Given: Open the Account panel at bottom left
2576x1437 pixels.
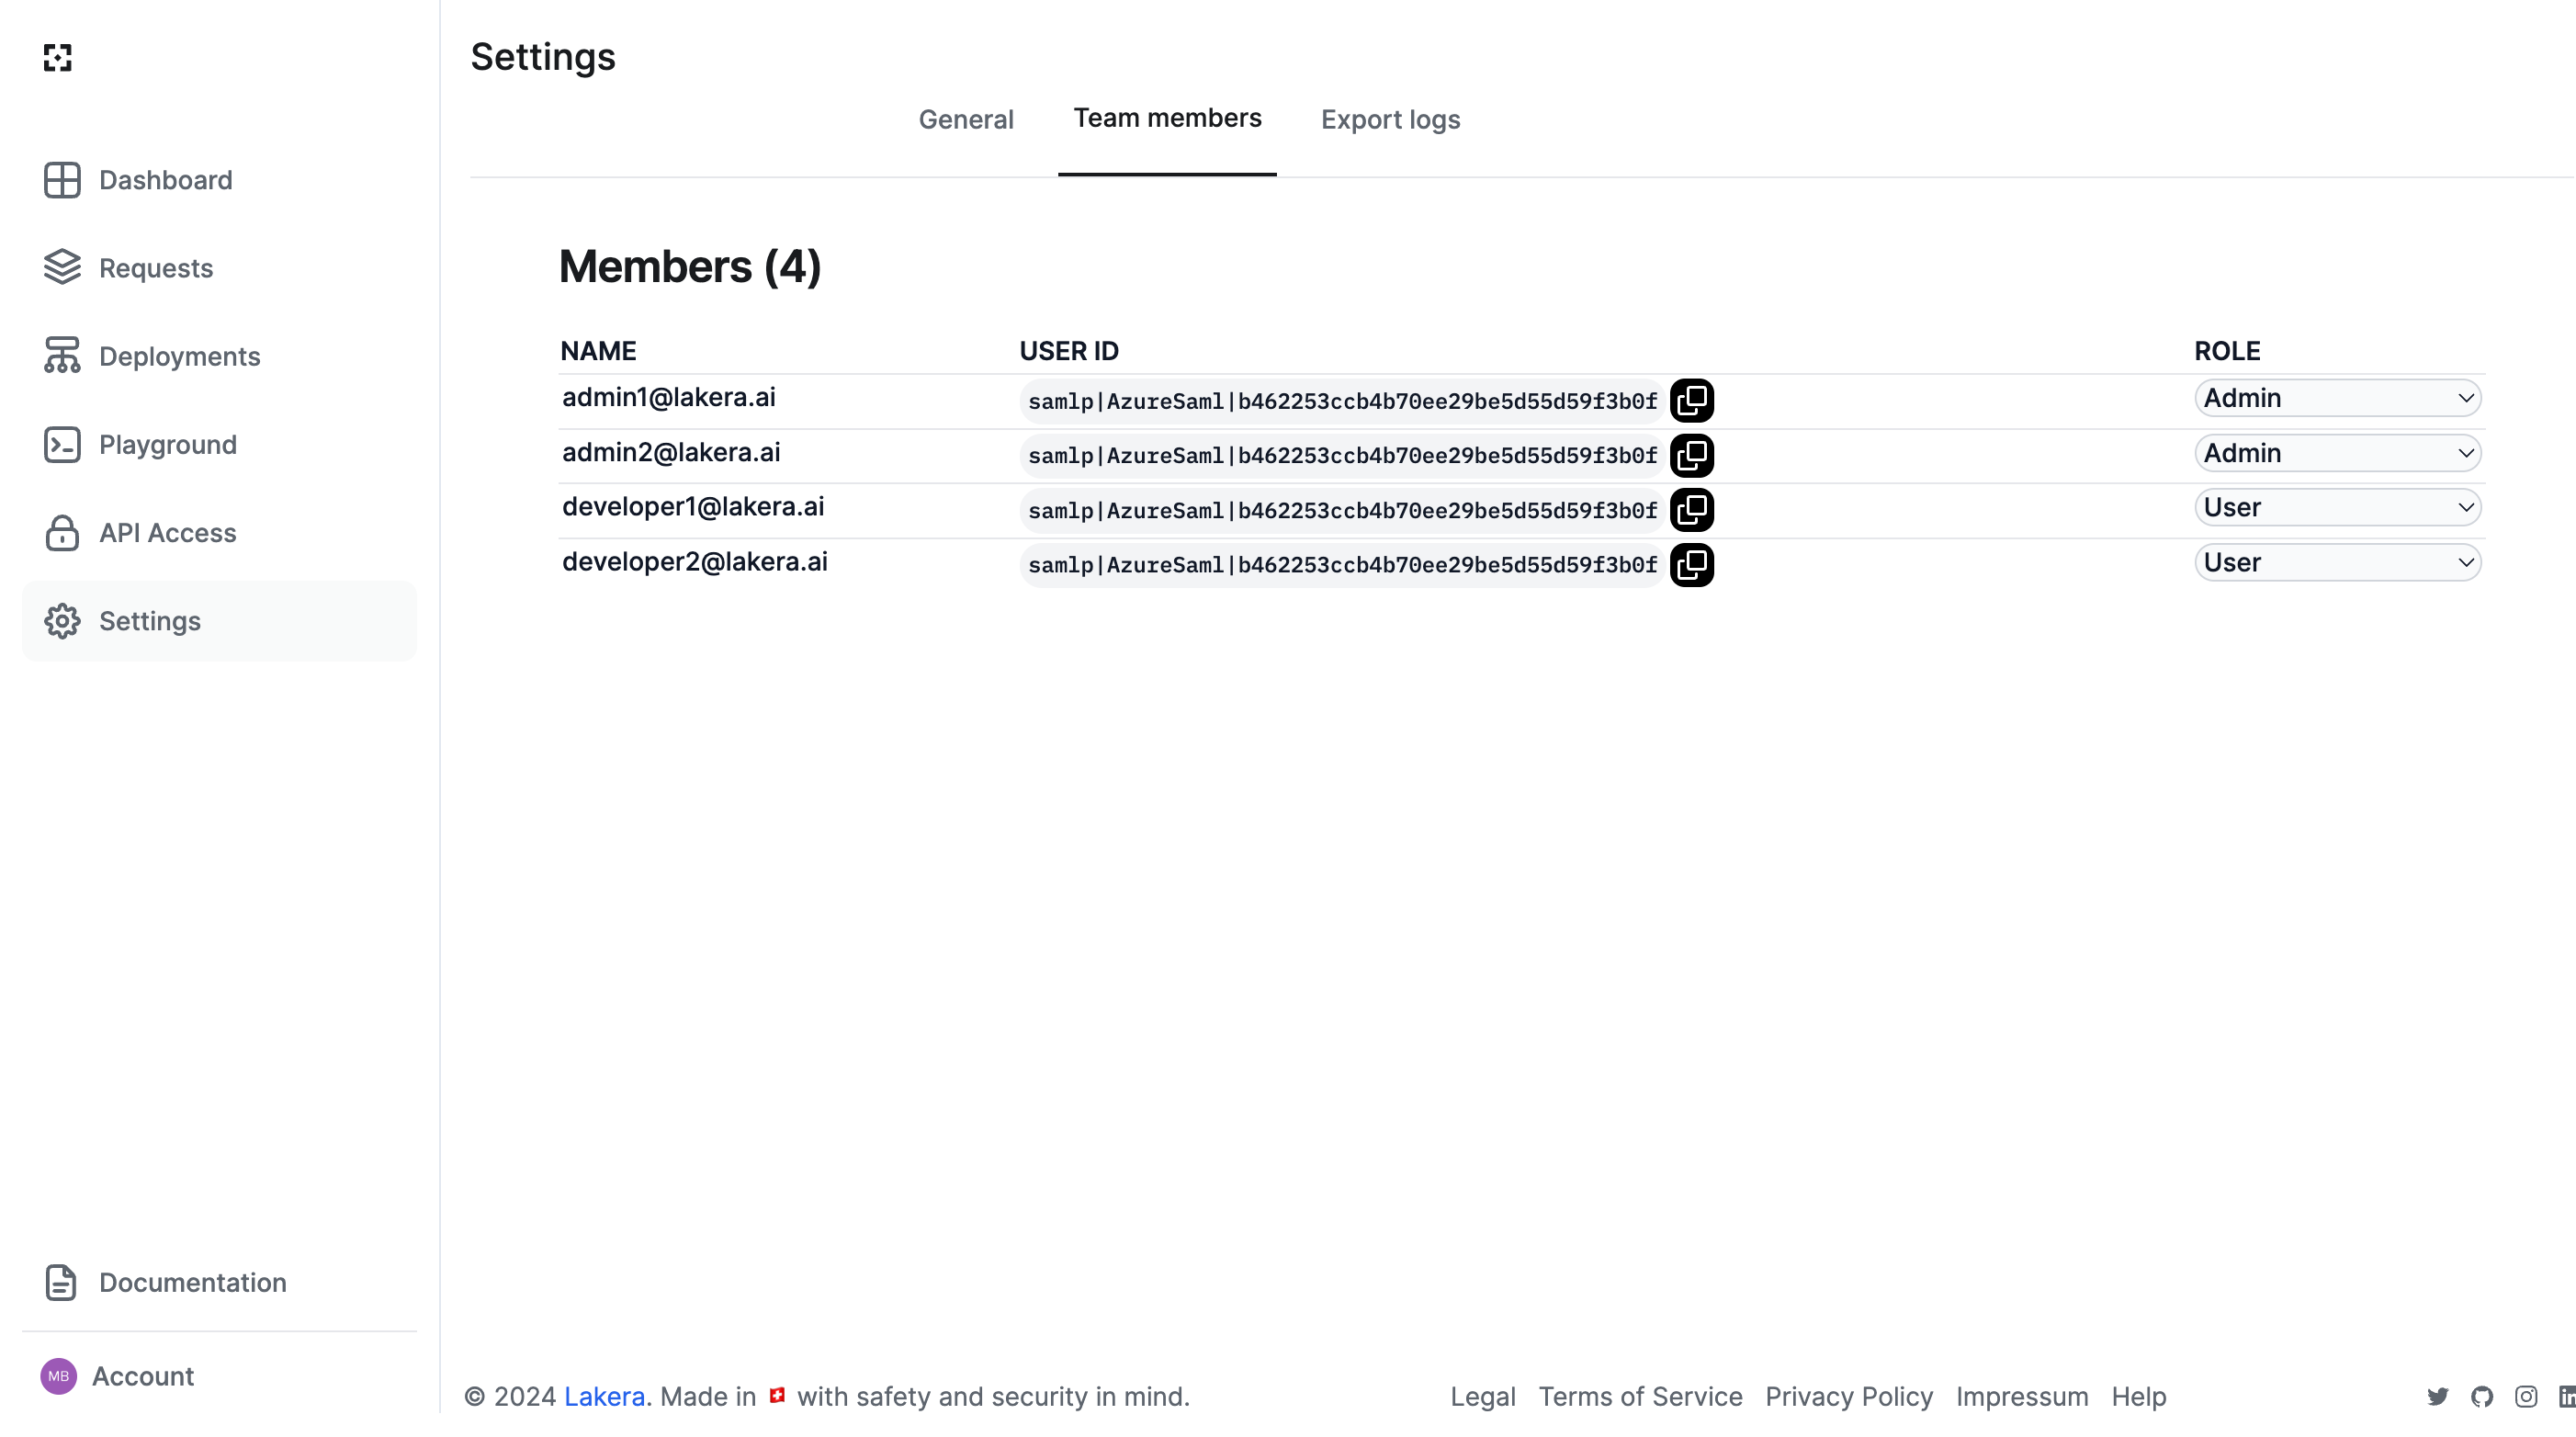Looking at the screenshot, I should (x=143, y=1375).
